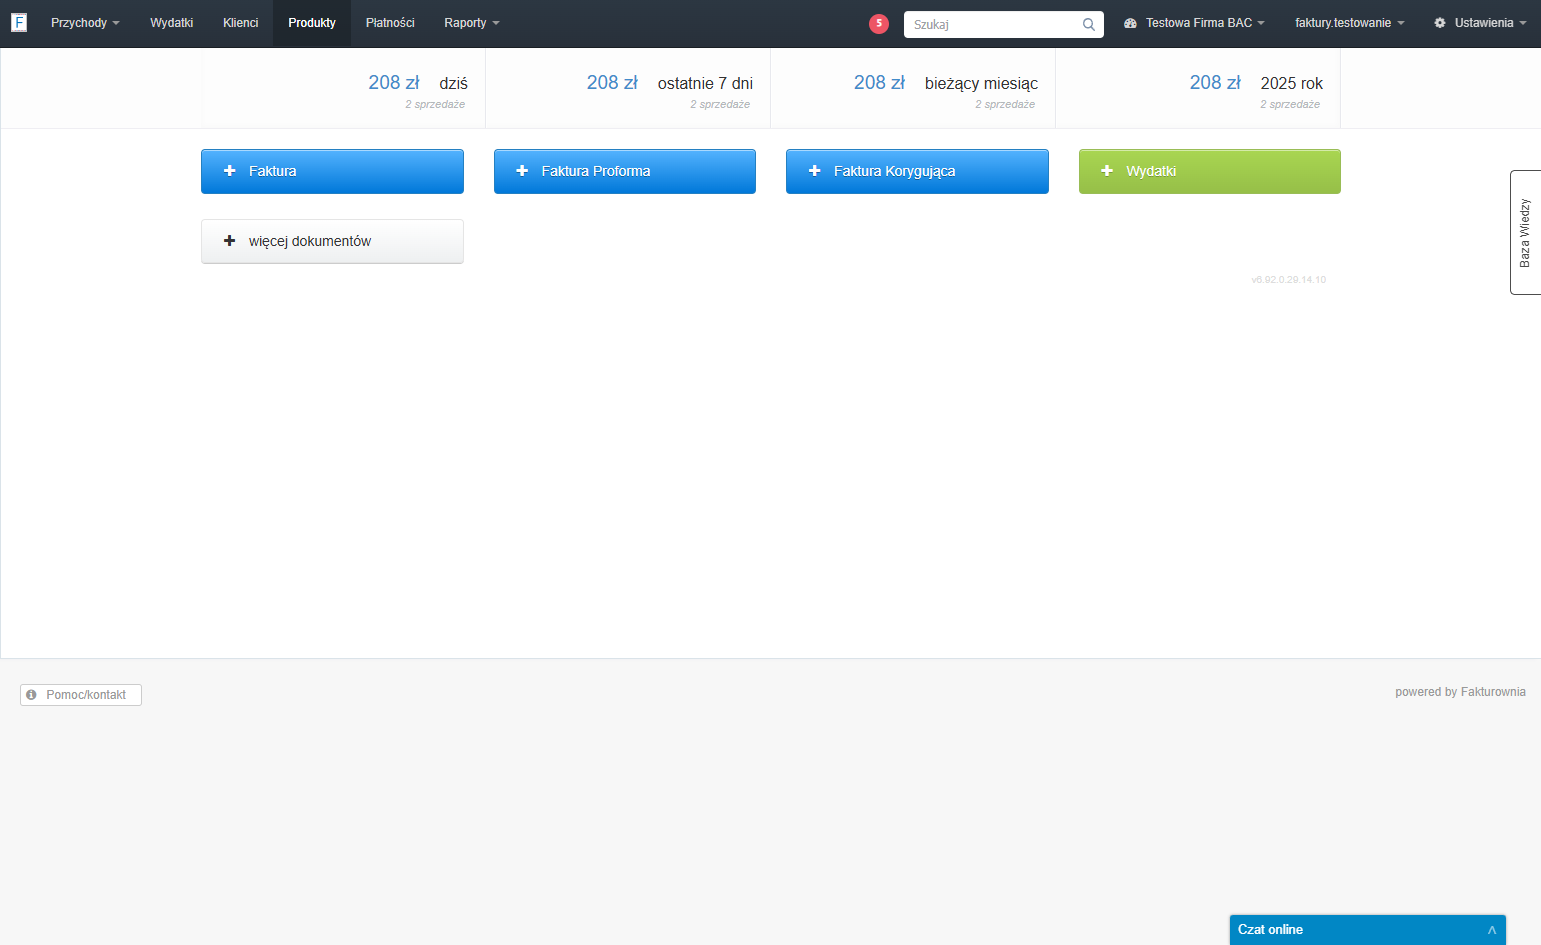
Task: Go to the Wydatki menu item
Action: tap(171, 23)
